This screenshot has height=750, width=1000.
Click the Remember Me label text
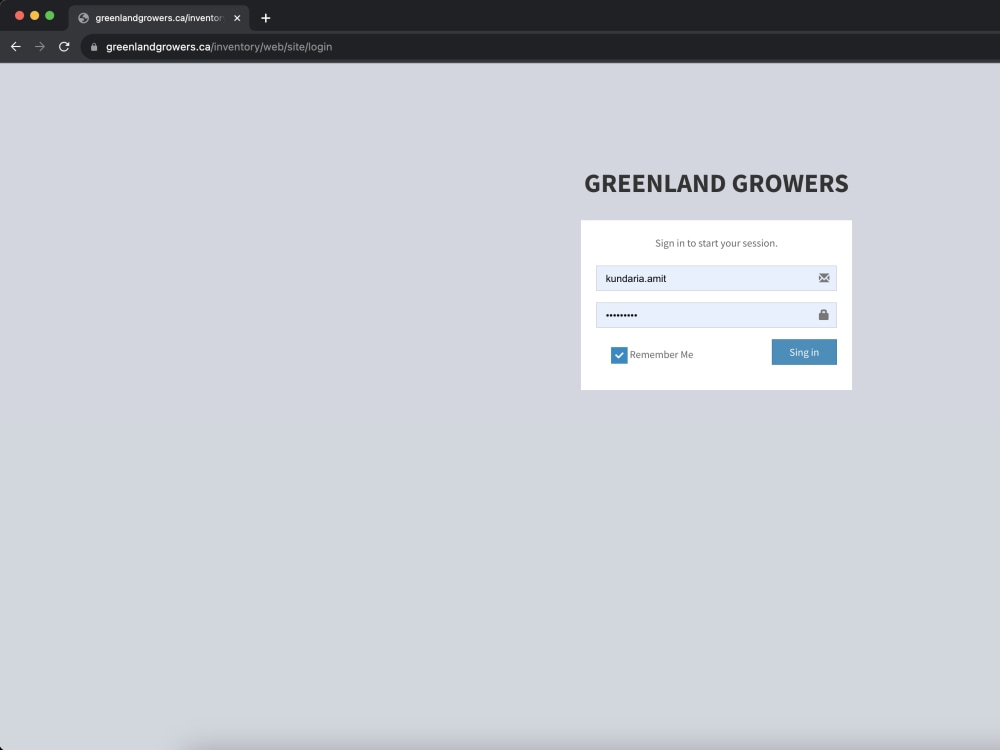point(661,355)
